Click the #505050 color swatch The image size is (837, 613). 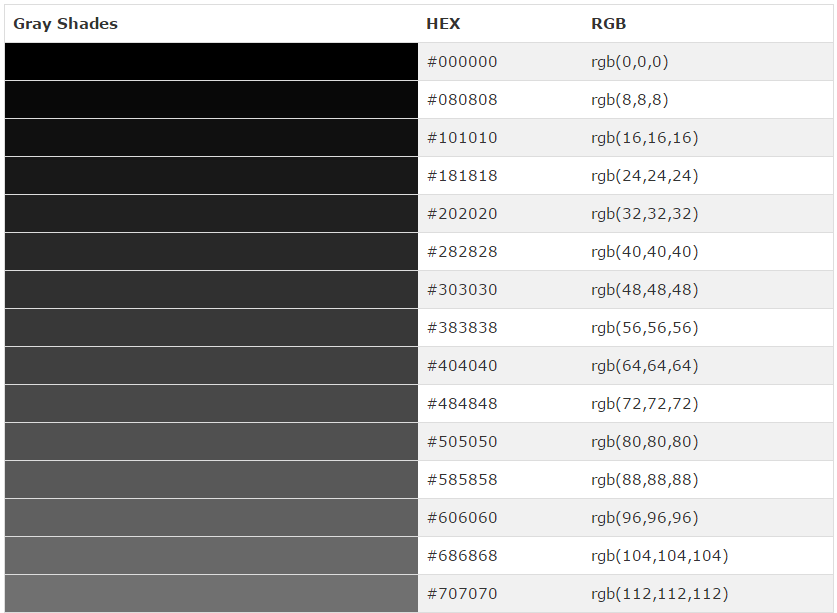211,442
